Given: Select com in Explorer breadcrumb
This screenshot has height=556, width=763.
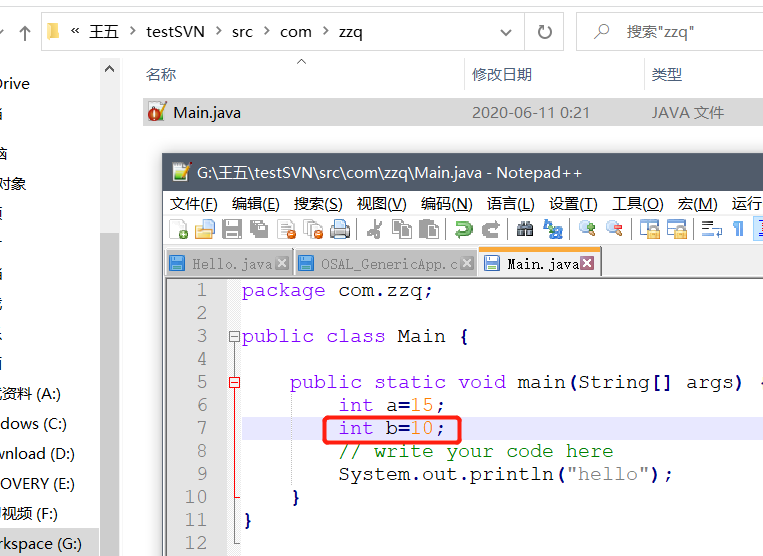Looking at the screenshot, I should [295, 33].
